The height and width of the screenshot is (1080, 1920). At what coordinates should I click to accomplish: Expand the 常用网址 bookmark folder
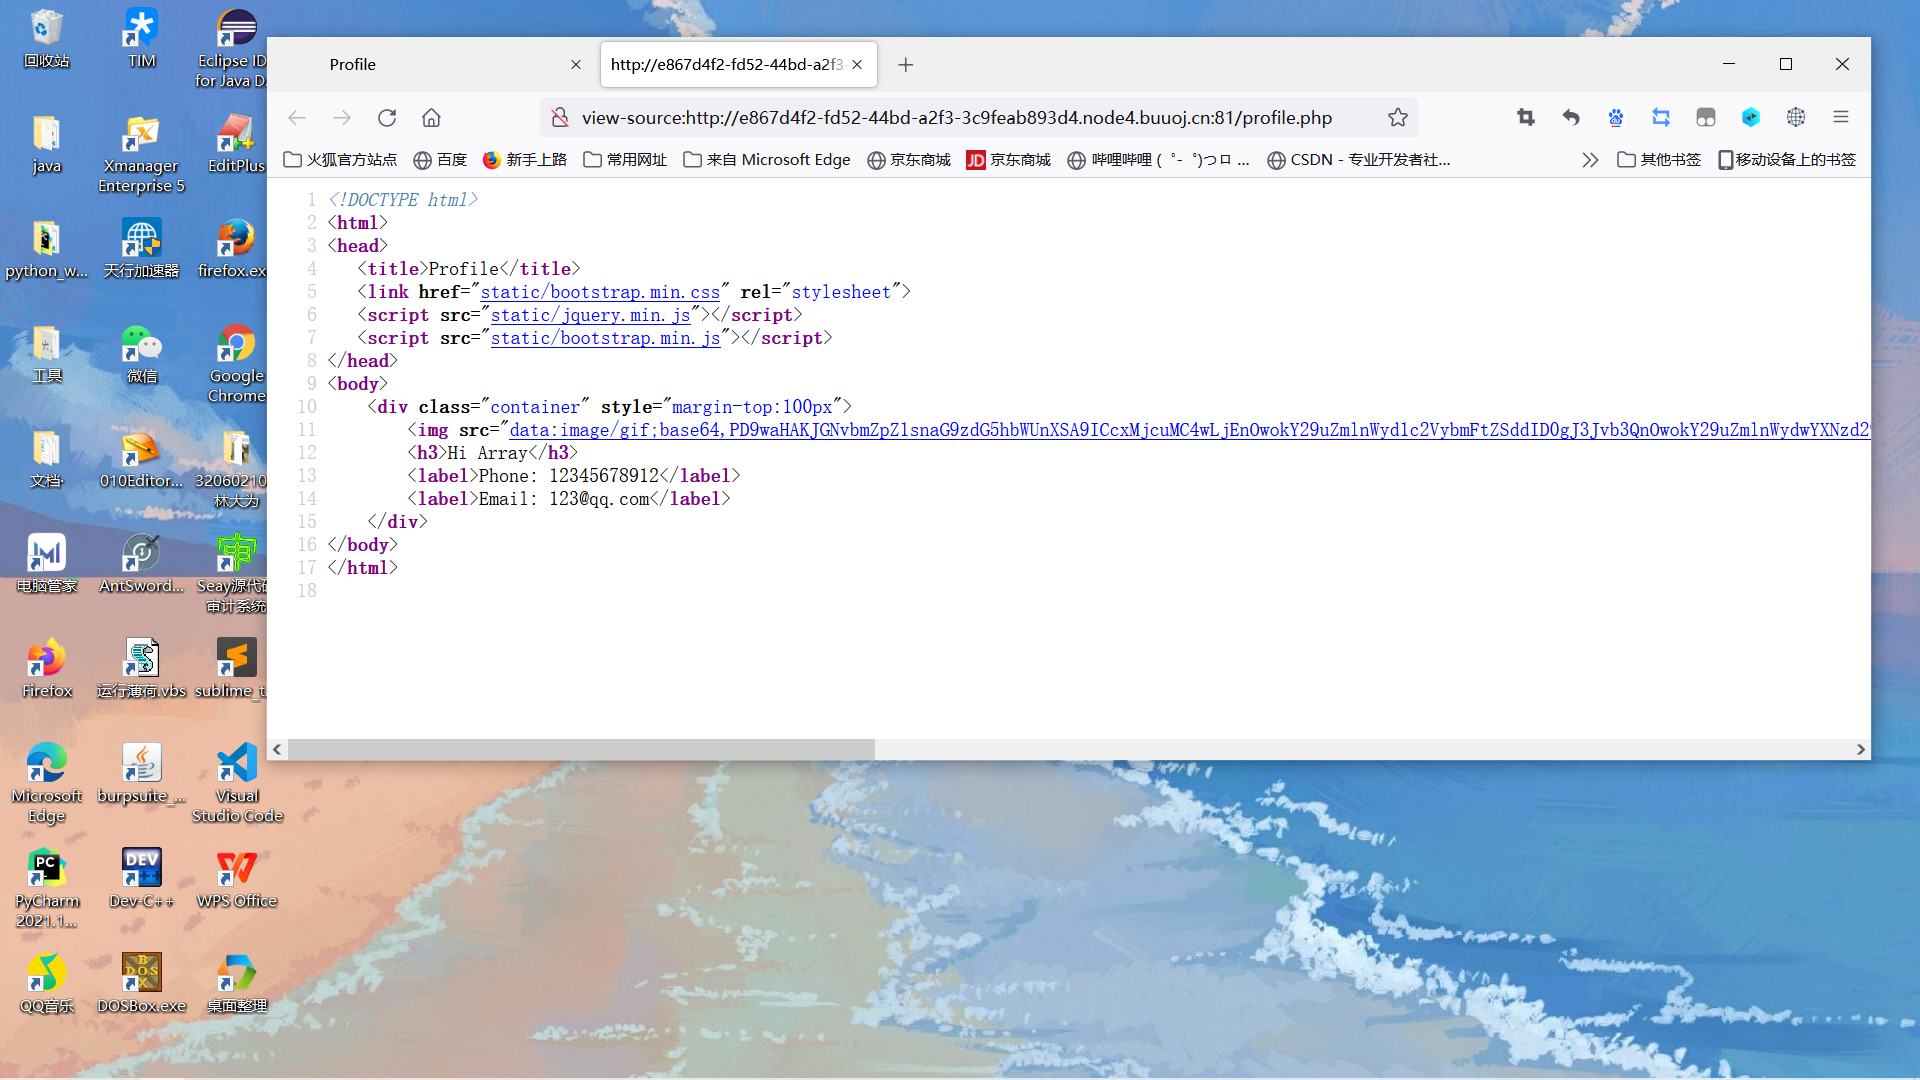pos(625,160)
